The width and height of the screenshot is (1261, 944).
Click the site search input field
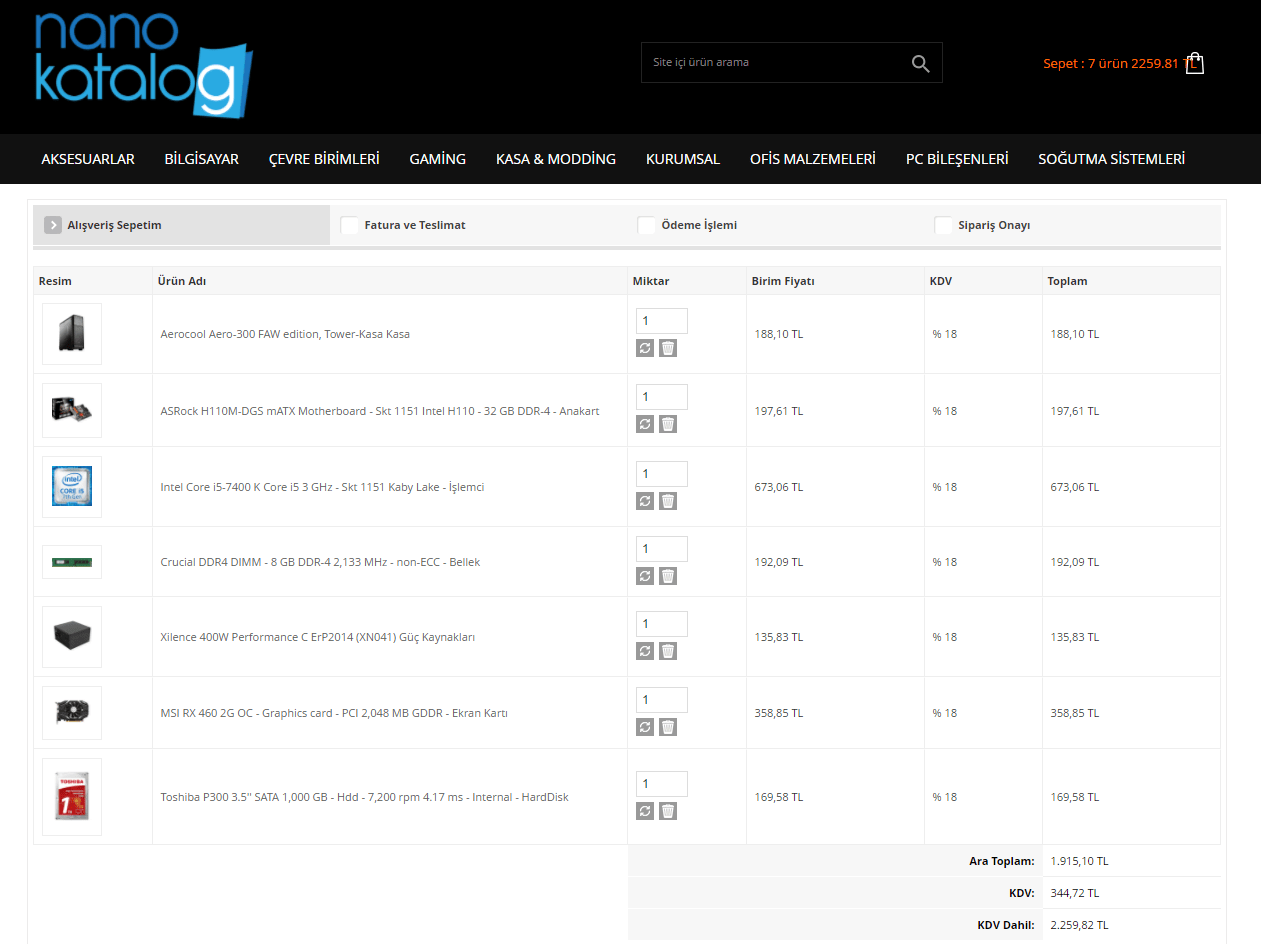[x=775, y=62]
